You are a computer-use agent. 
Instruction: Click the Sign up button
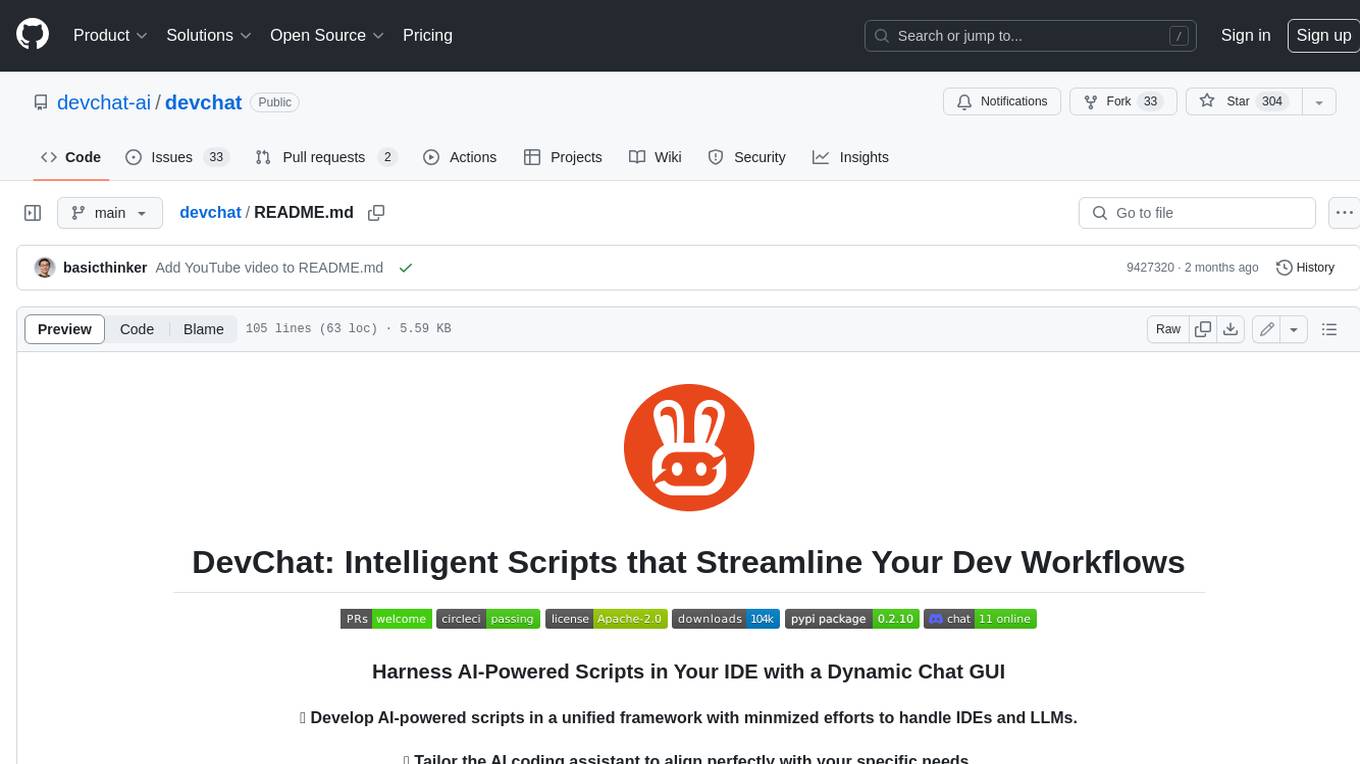(x=1323, y=35)
